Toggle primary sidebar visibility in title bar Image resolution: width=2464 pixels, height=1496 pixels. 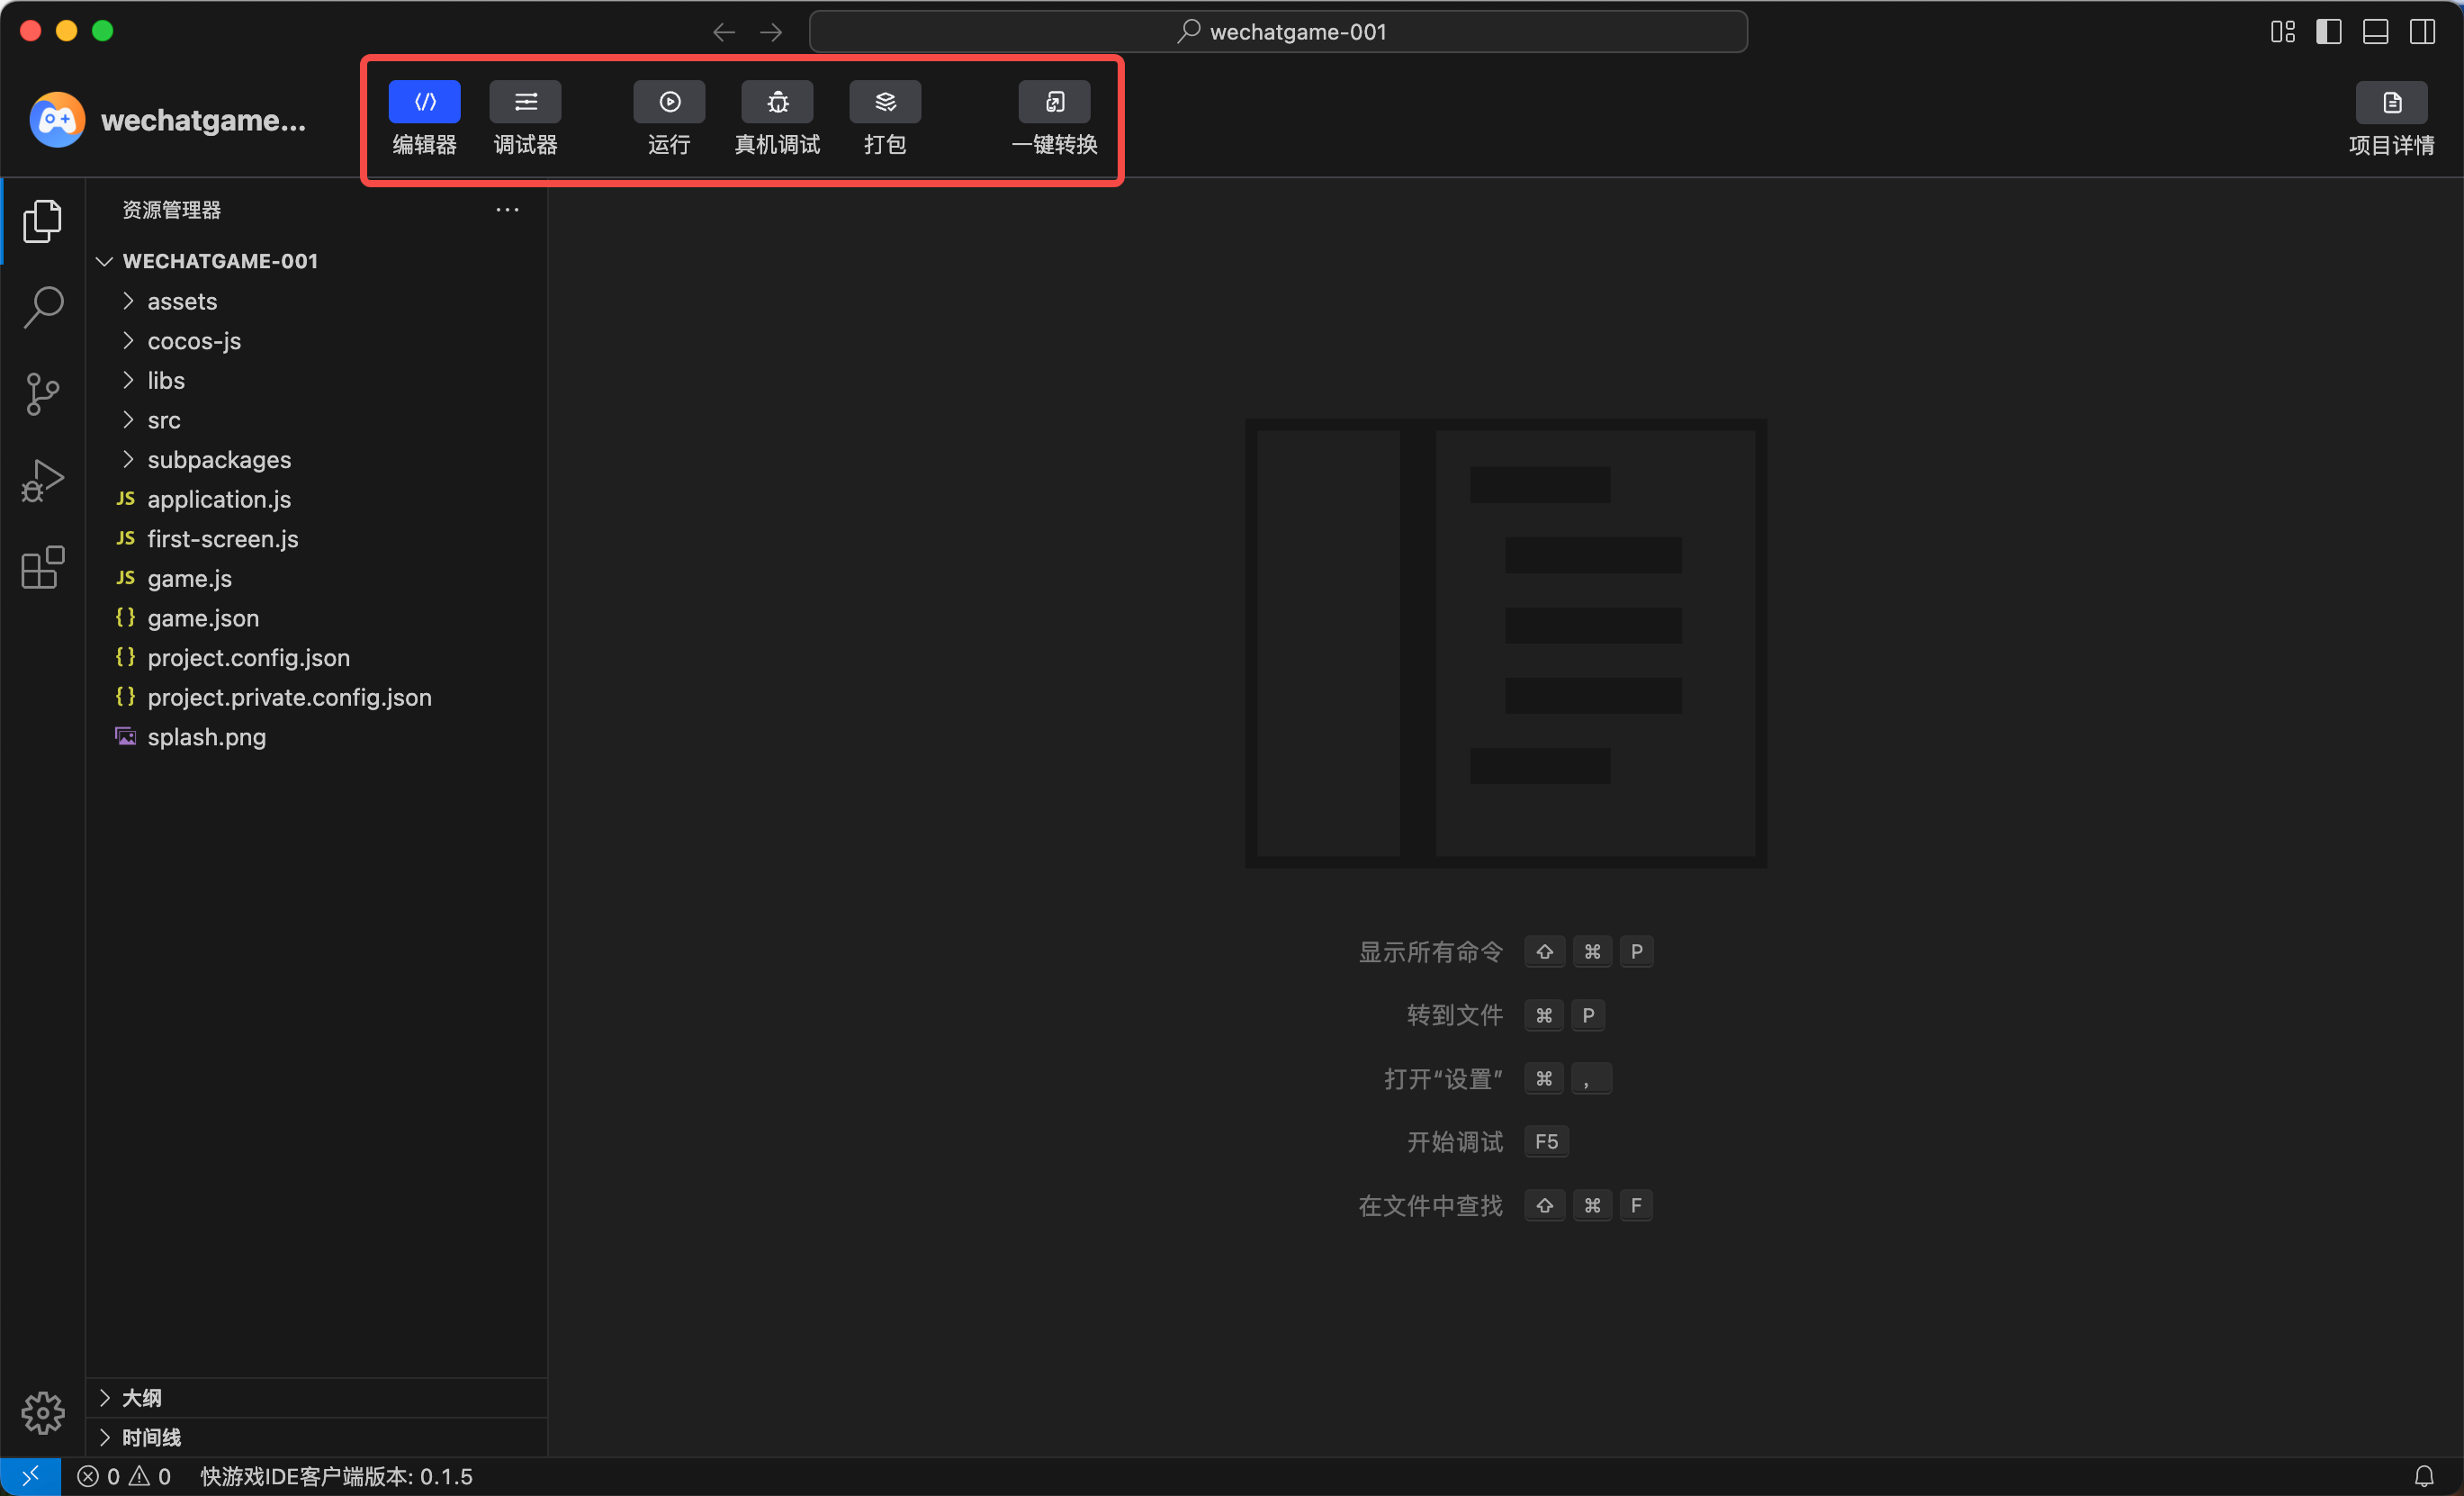2328,32
